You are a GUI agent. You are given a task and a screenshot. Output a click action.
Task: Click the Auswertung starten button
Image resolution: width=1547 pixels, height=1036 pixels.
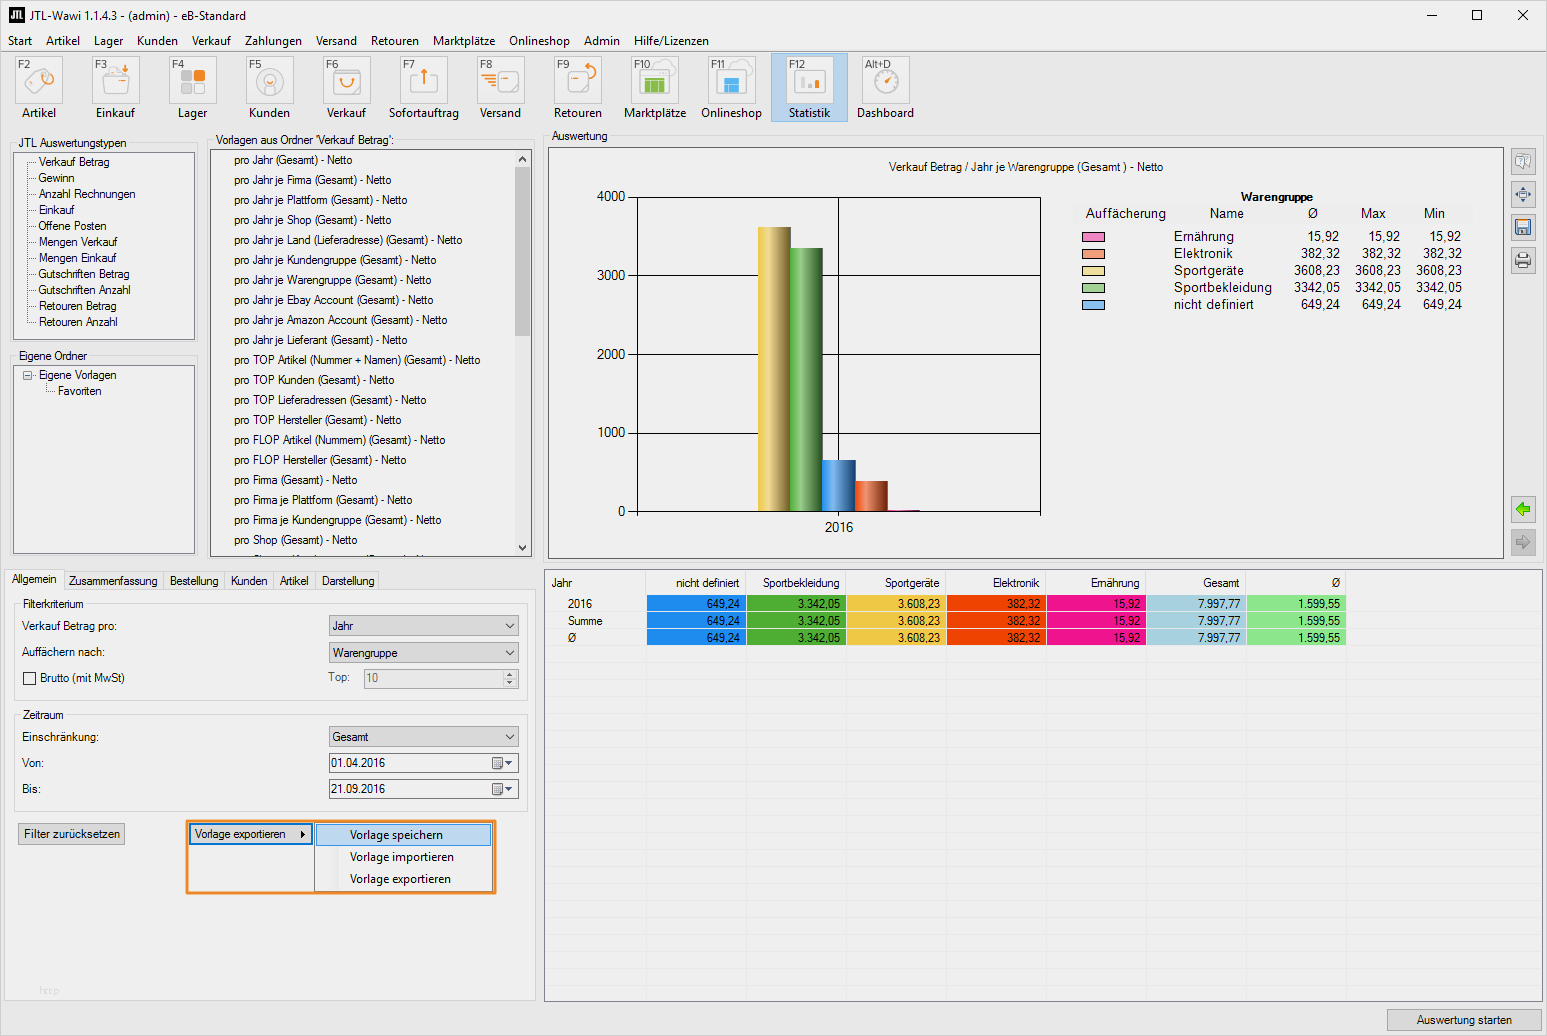tap(1464, 1020)
